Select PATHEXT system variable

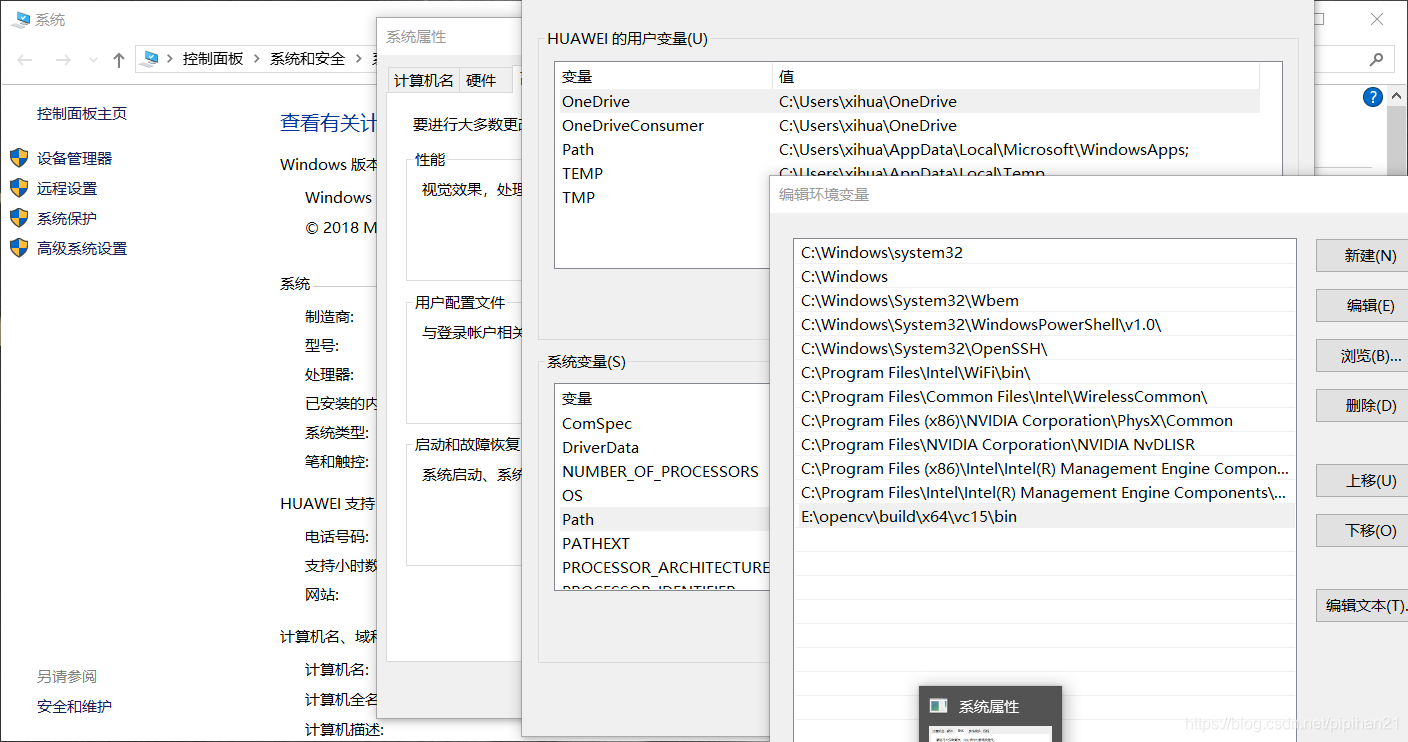[x=662, y=543]
